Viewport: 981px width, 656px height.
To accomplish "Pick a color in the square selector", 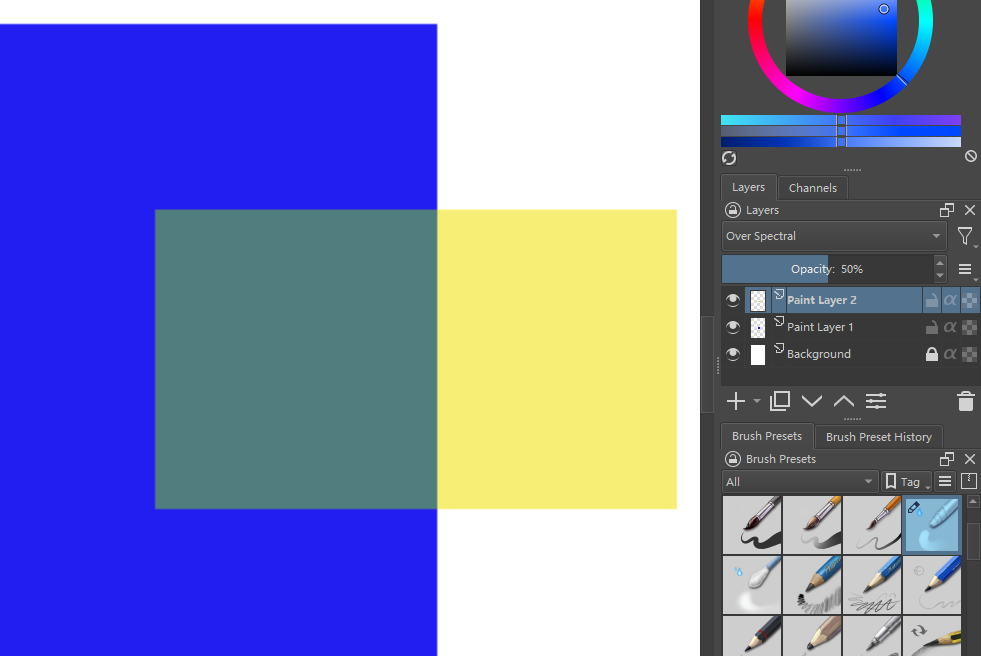I will point(841,38).
